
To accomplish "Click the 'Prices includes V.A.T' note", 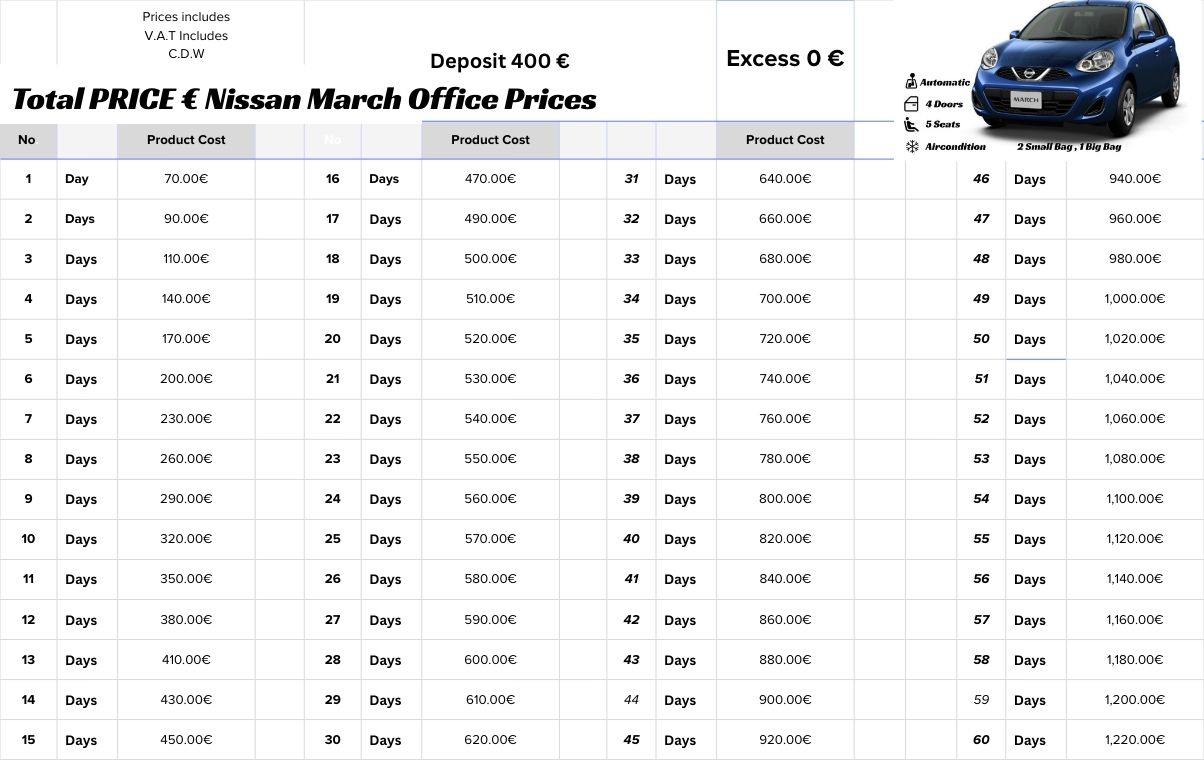I will 186,35.
